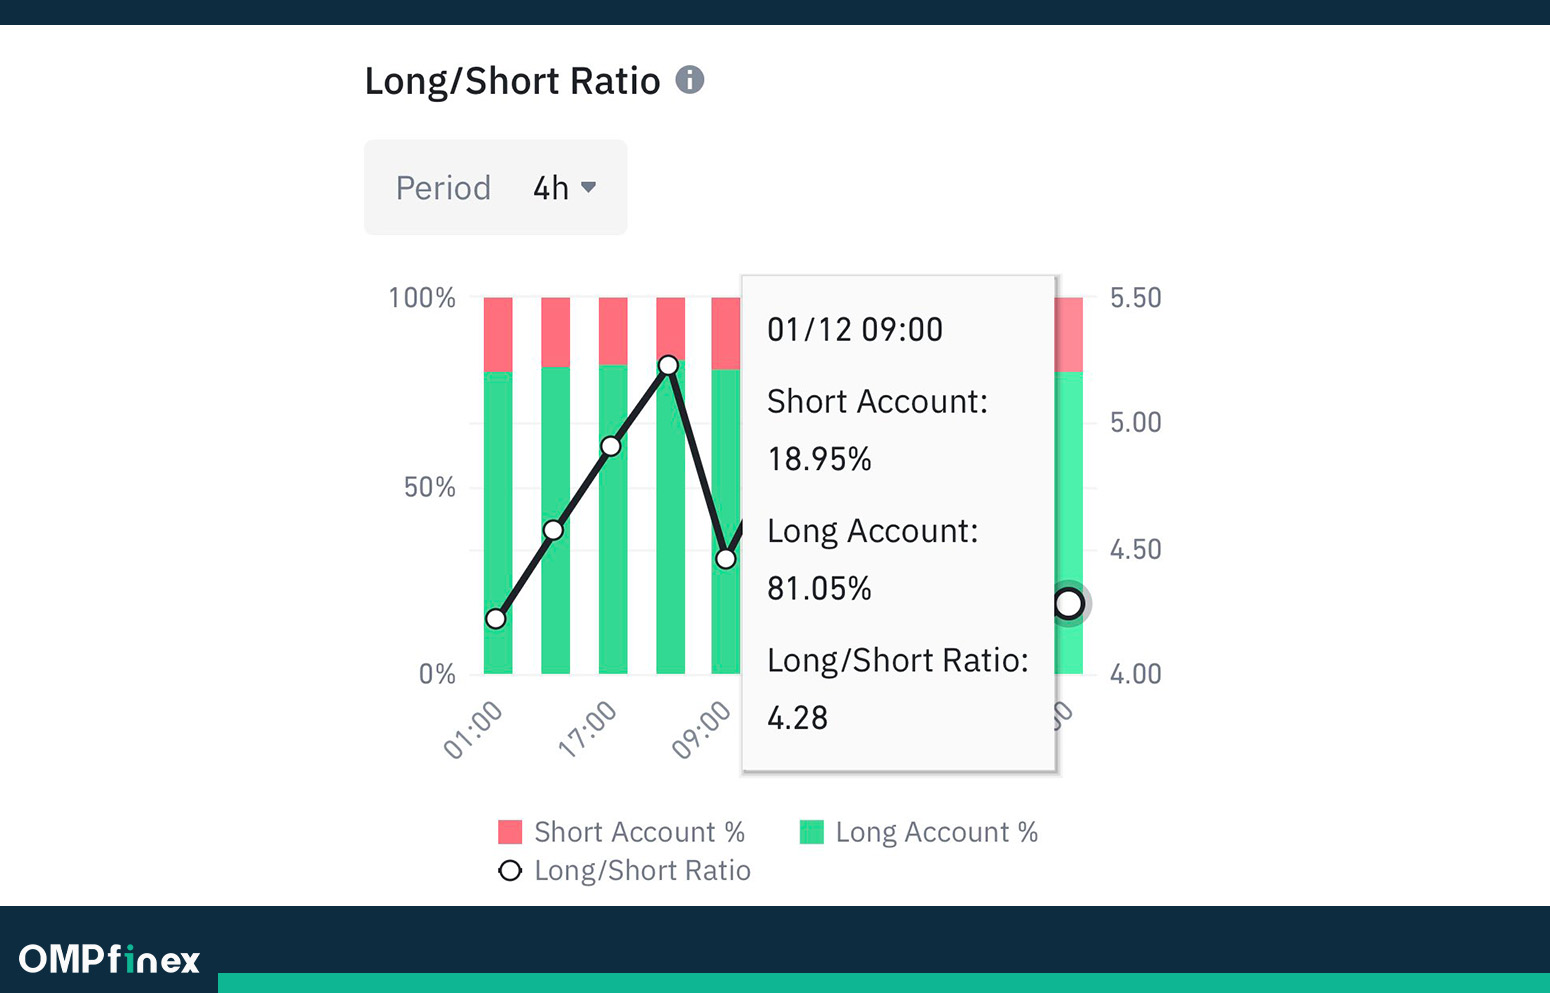Select the highest peak point on ratio line
This screenshot has height=993, width=1550.
click(669, 365)
